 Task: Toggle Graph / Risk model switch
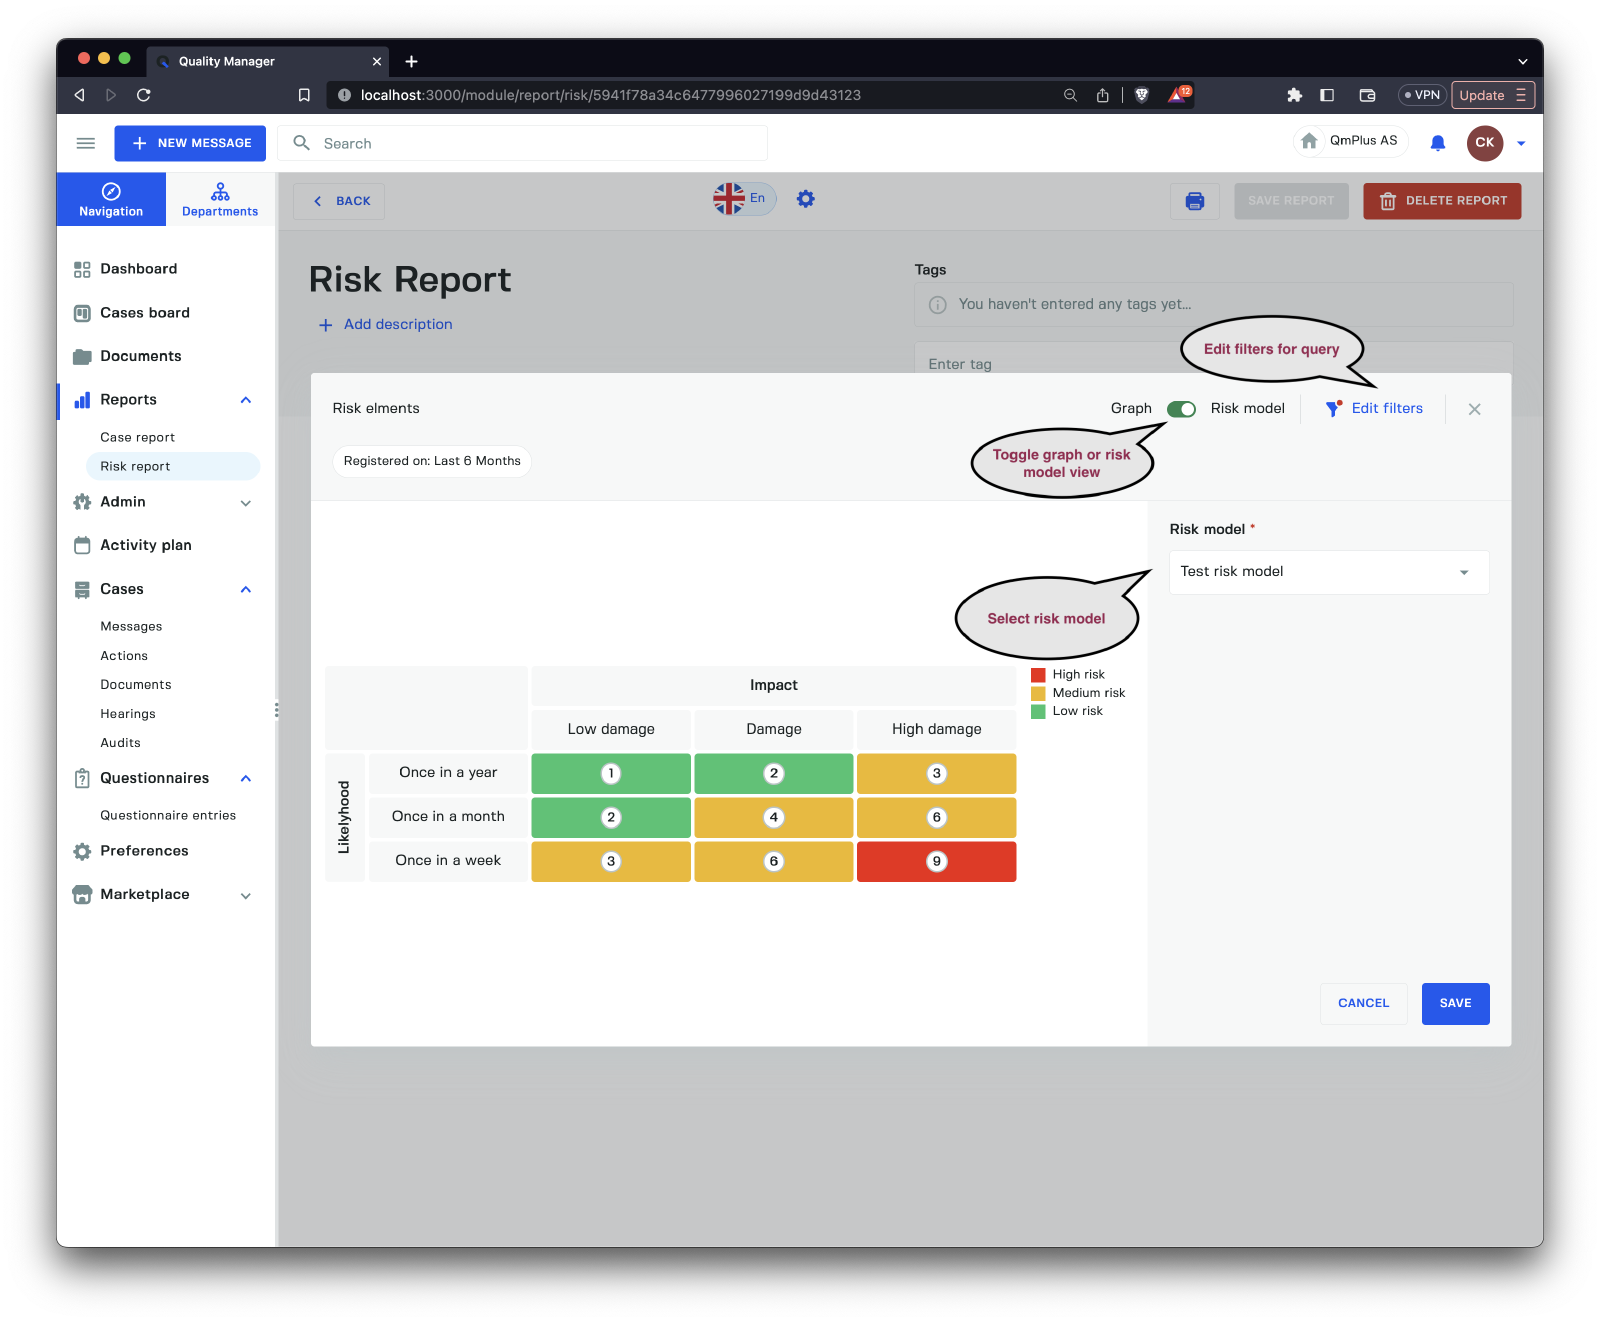[1181, 409]
